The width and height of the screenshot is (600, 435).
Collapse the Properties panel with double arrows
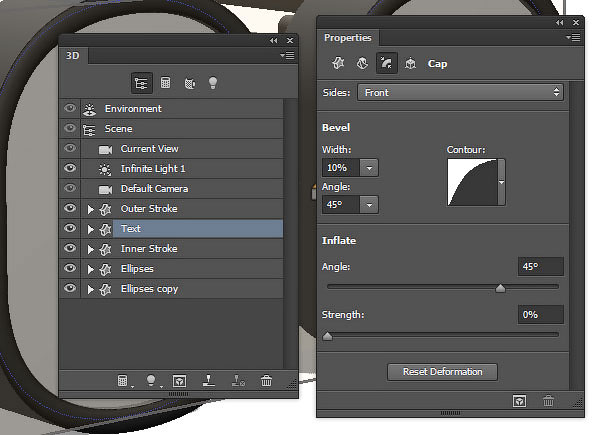[x=559, y=23]
